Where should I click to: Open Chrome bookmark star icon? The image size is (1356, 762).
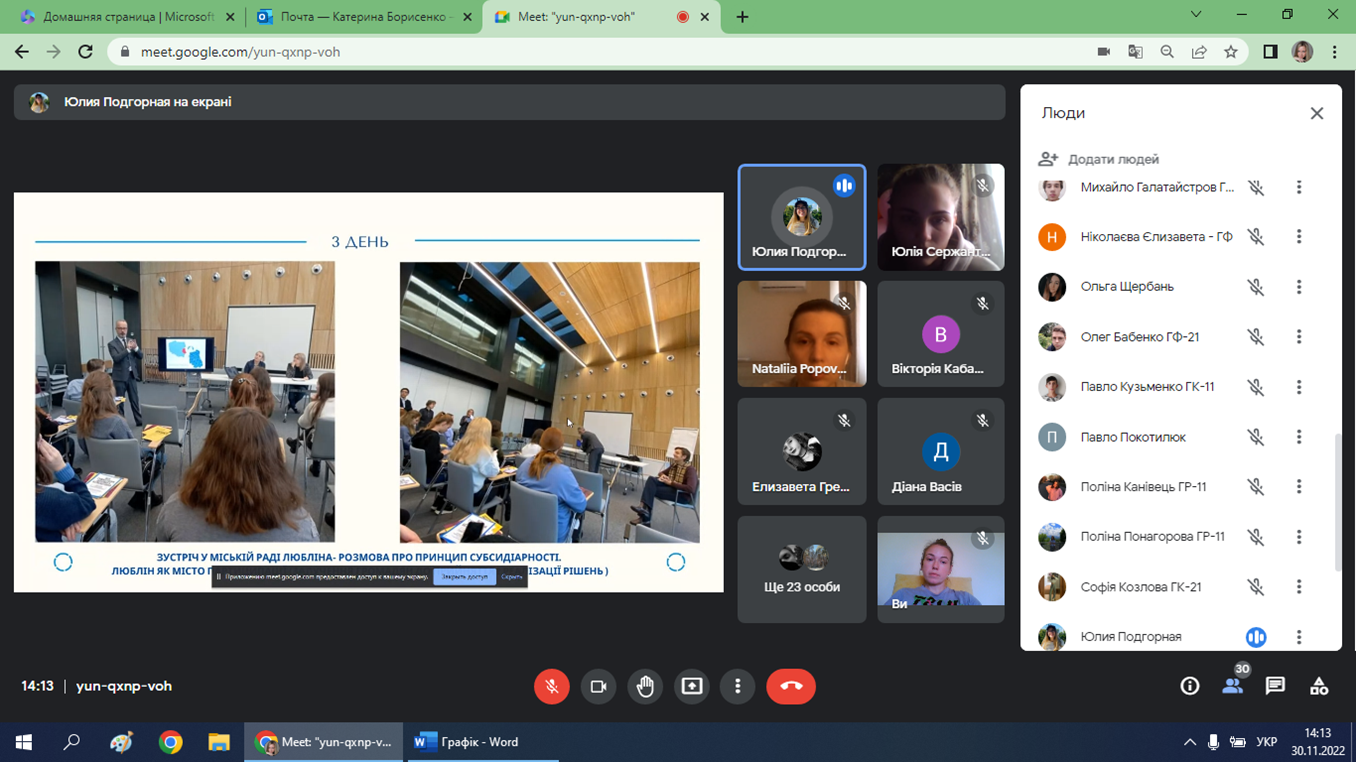coord(1231,52)
